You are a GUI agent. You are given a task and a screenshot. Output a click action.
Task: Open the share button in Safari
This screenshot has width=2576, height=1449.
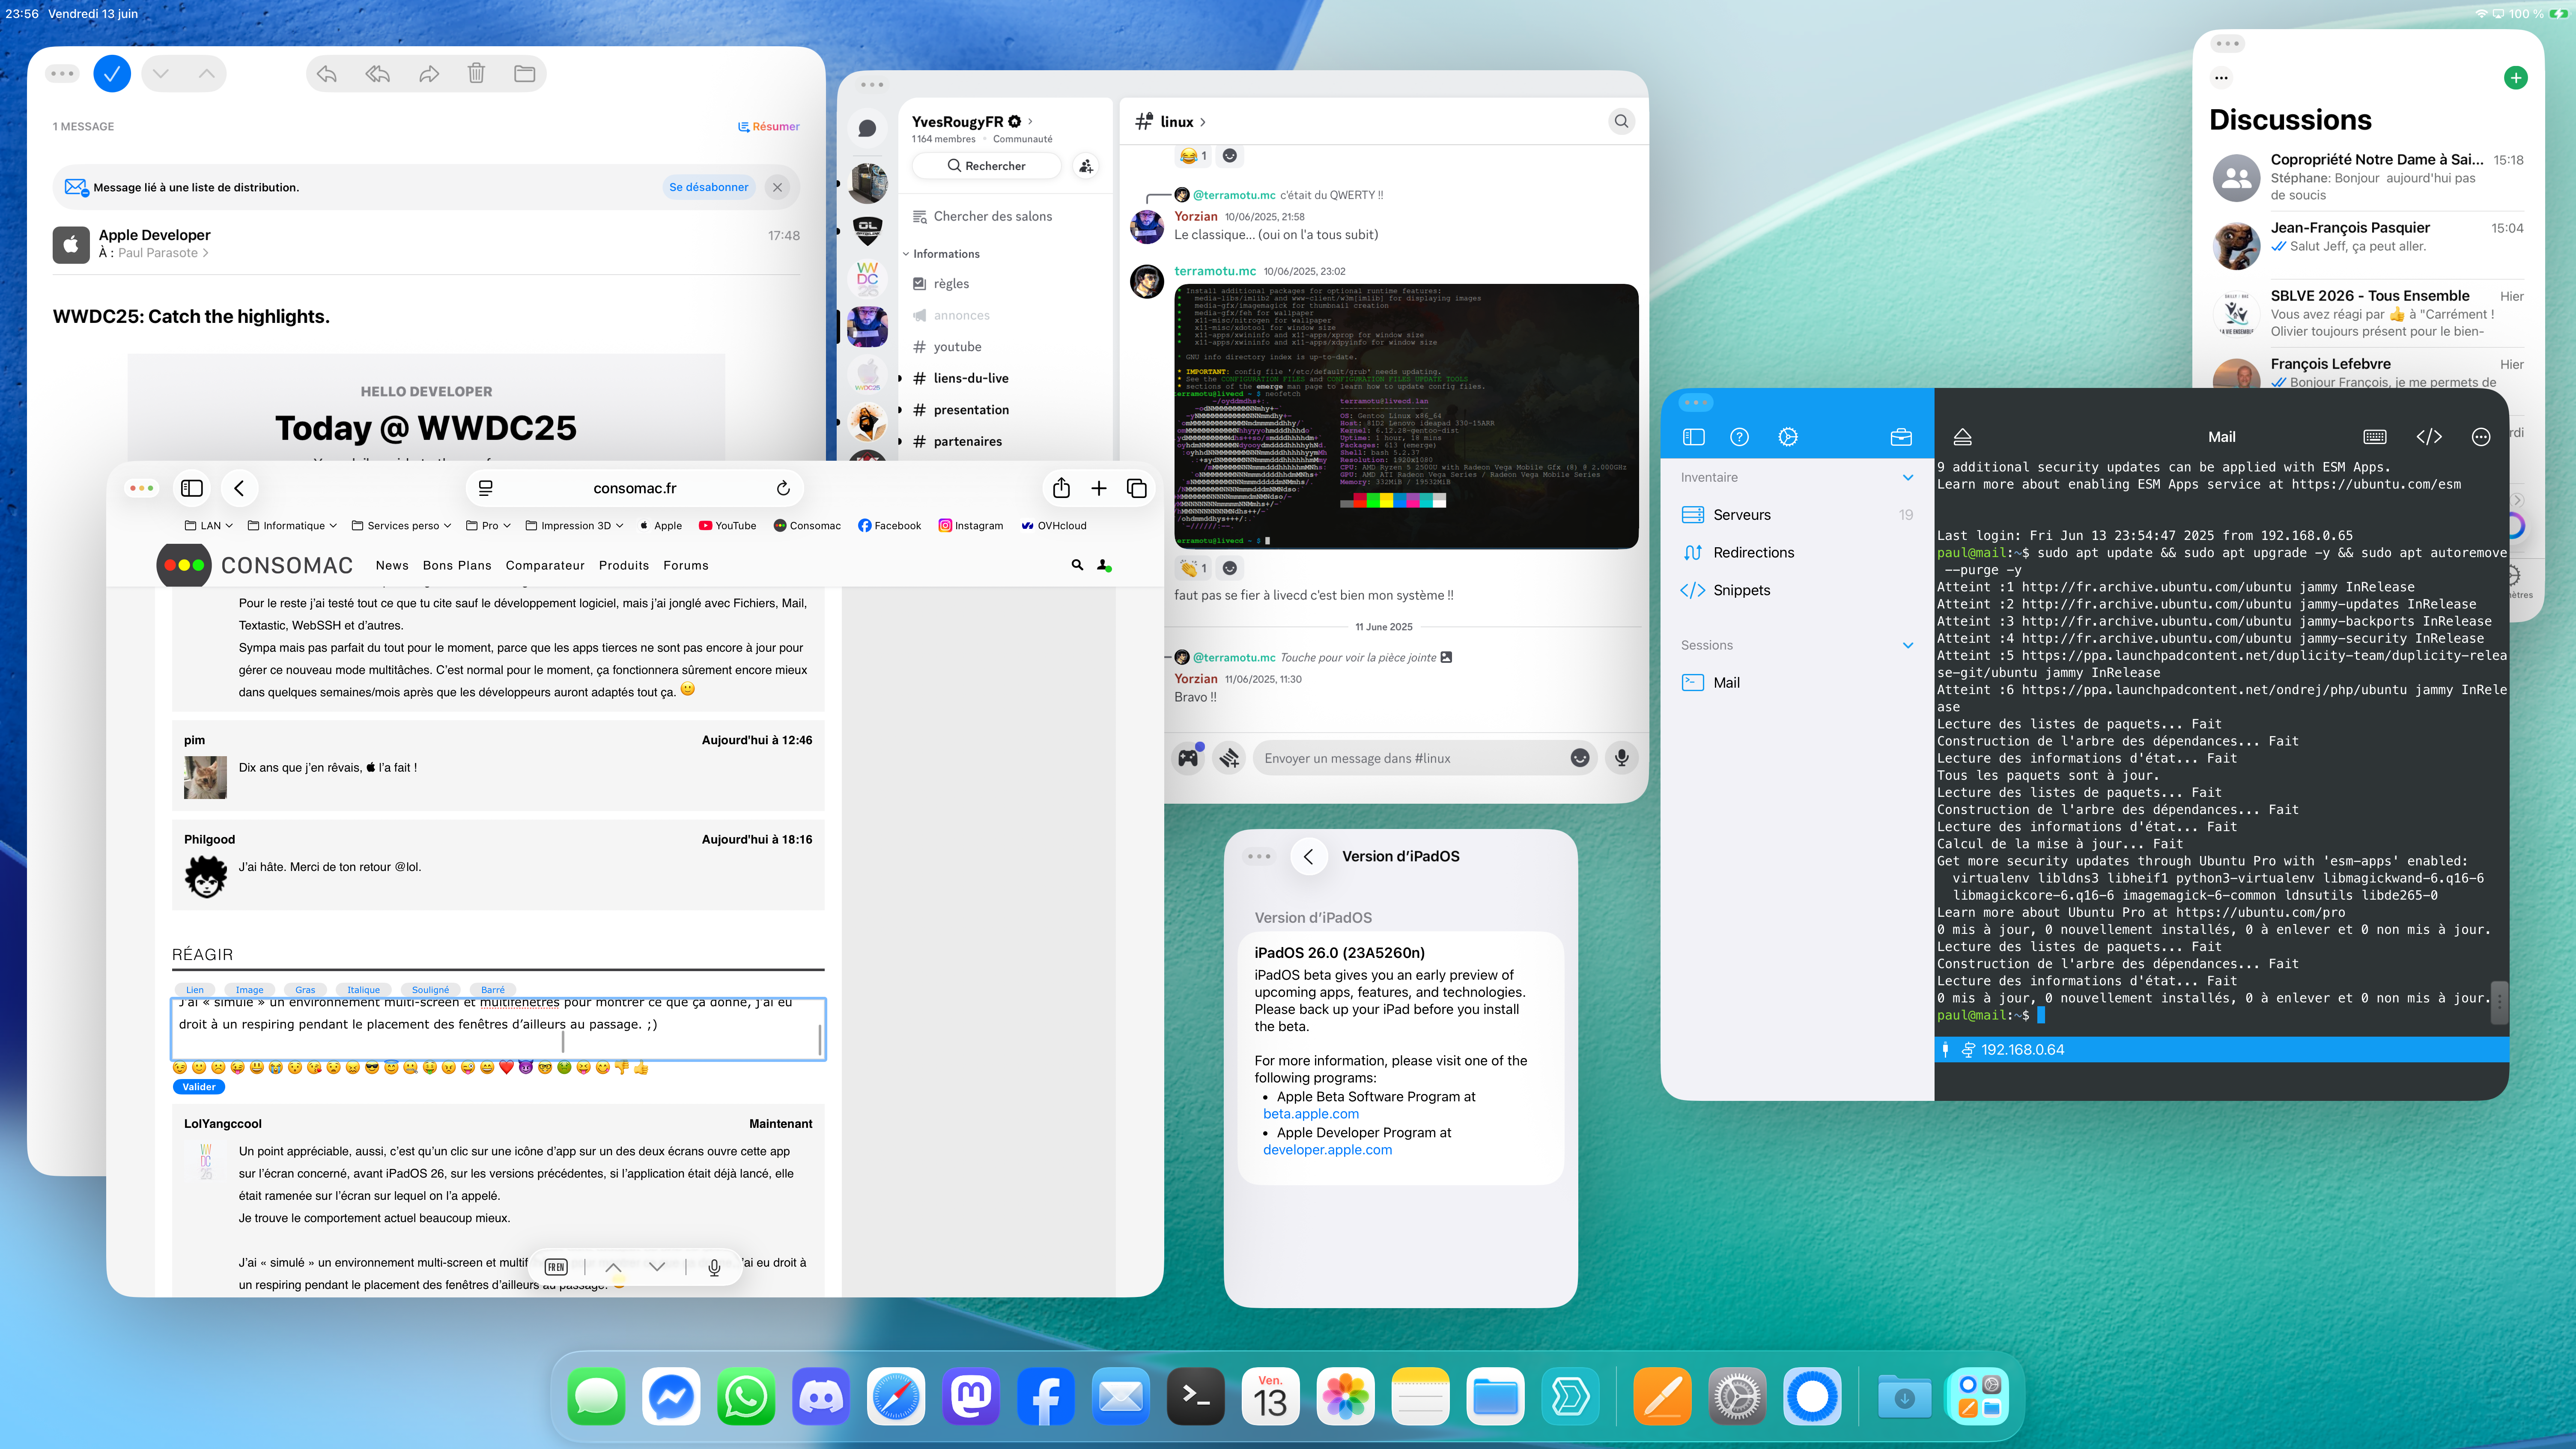1061,488
